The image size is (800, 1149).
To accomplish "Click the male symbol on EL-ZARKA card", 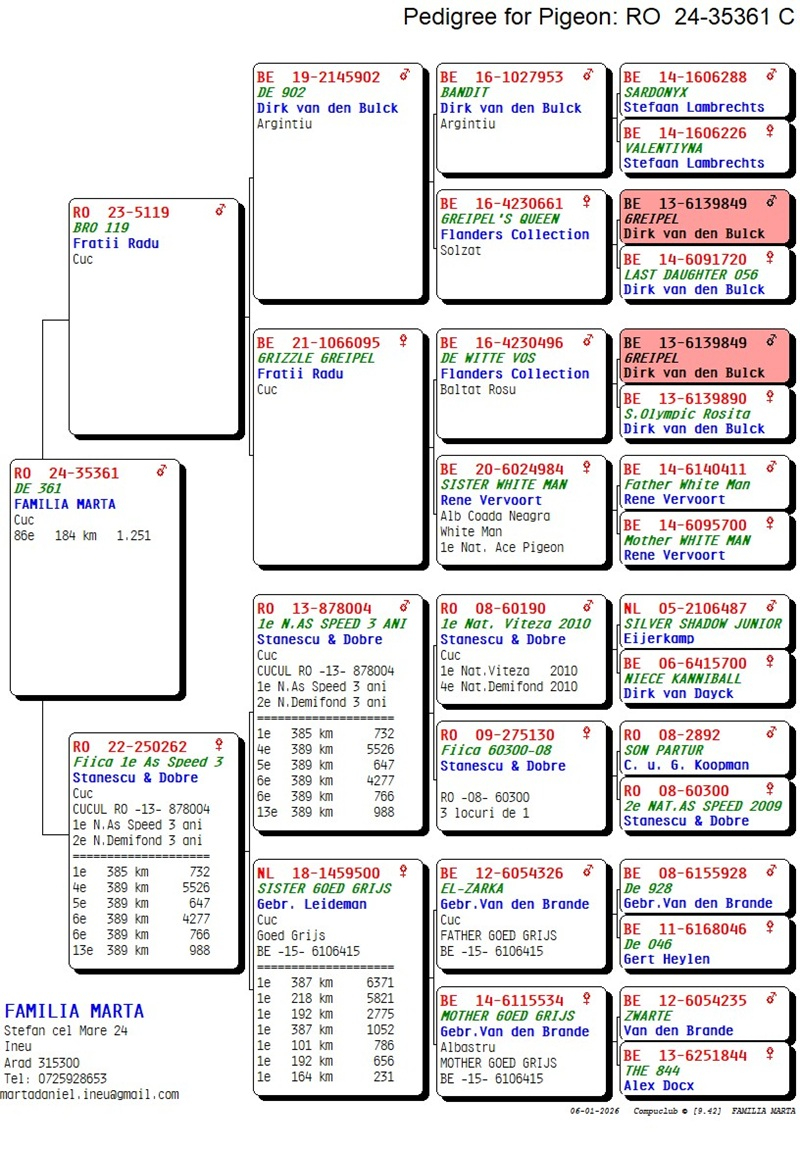I will coord(588,872).
